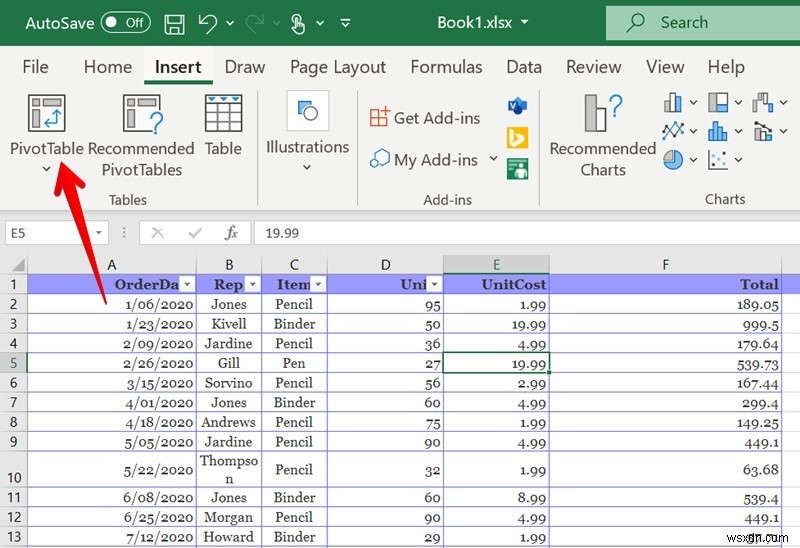Click the search magnifier icon

tap(635, 22)
